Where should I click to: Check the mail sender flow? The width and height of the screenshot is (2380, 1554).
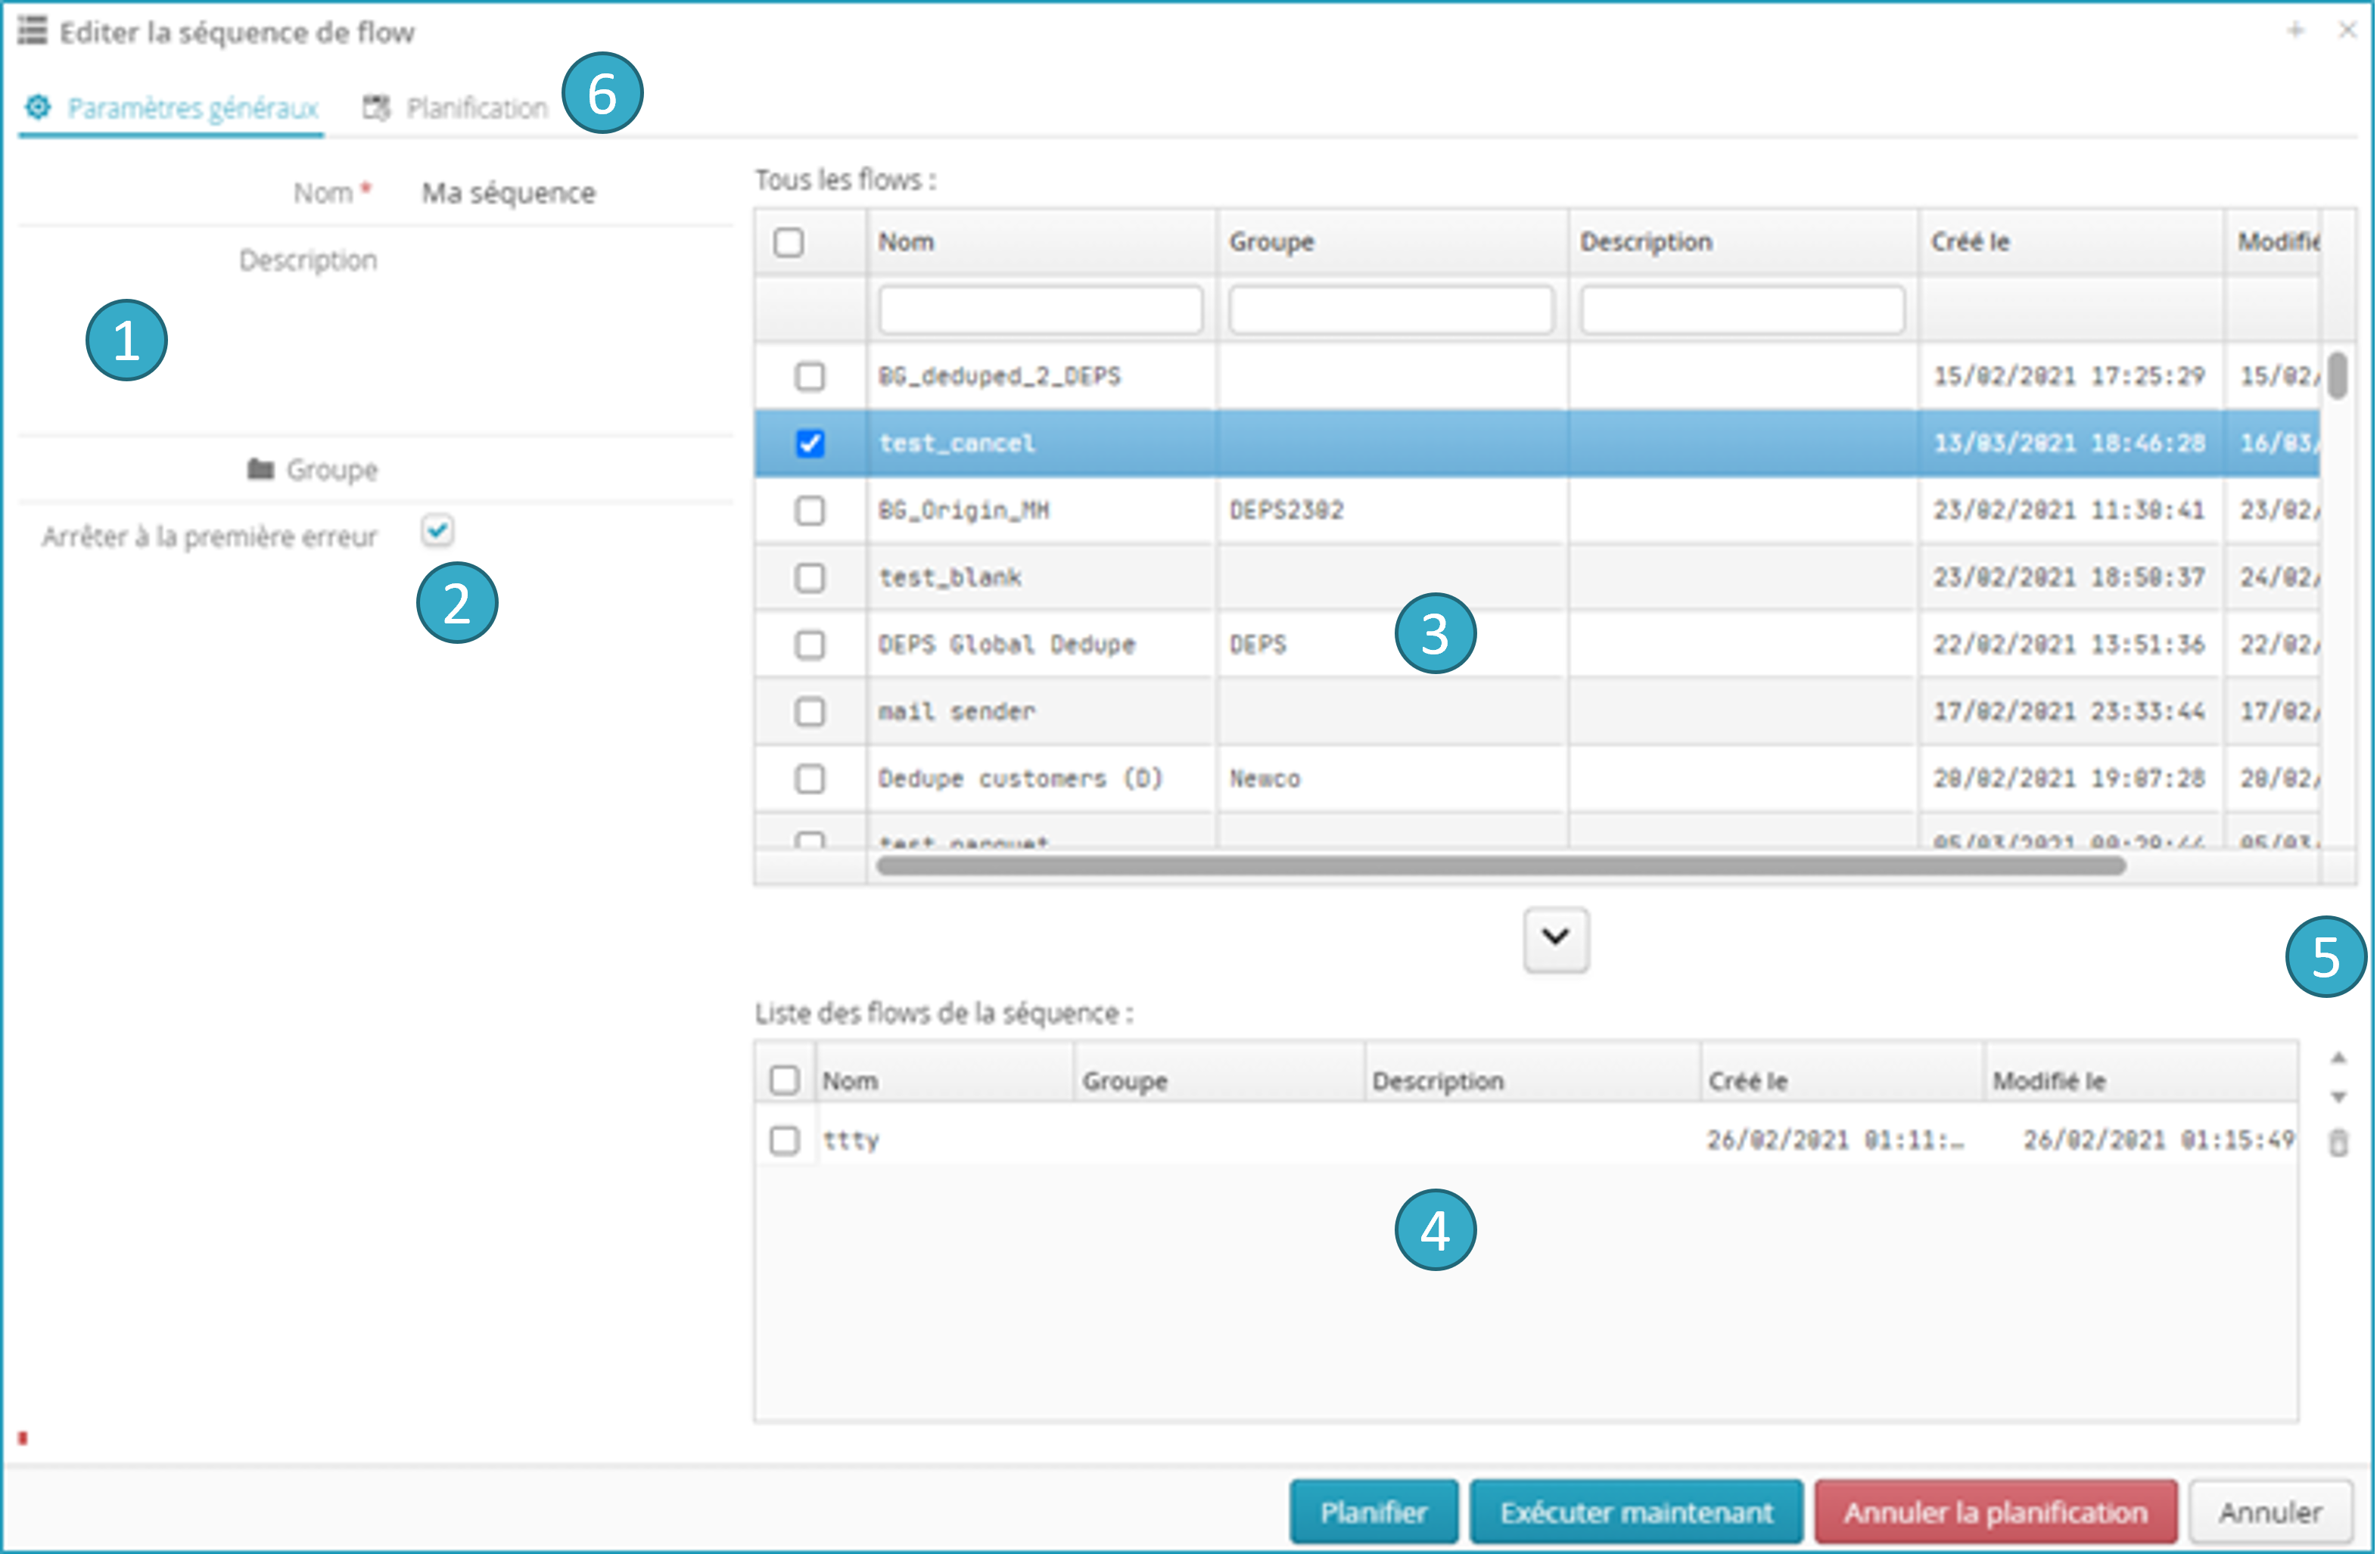point(809,711)
